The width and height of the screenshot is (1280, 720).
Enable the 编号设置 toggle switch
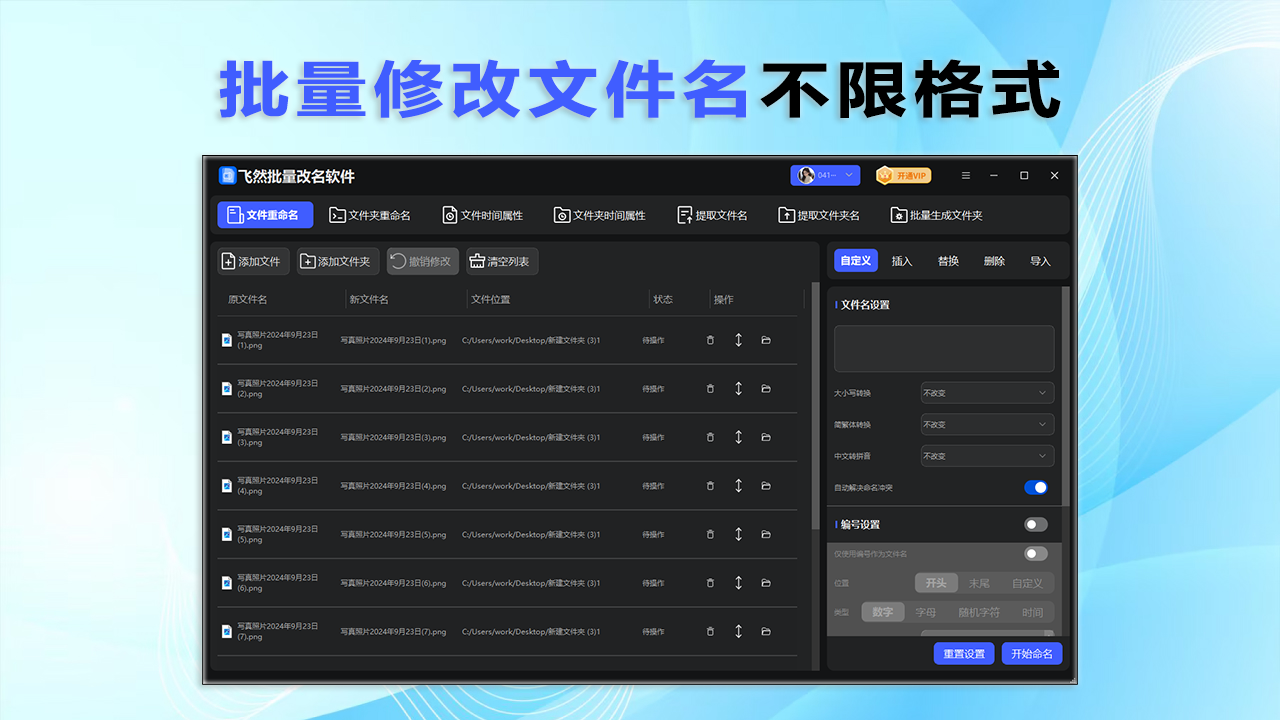pos(1035,524)
